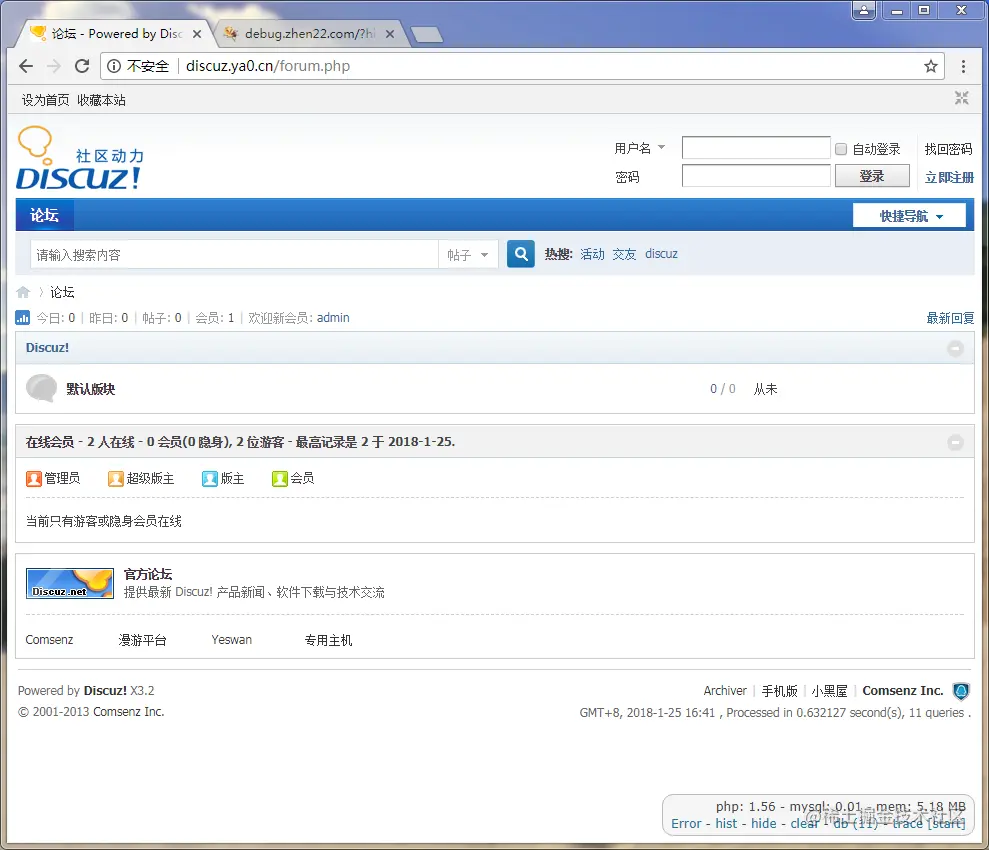Open the 小黑屋 footer link
The height and width of the screenshot is (850, 989).
[829, 691]
